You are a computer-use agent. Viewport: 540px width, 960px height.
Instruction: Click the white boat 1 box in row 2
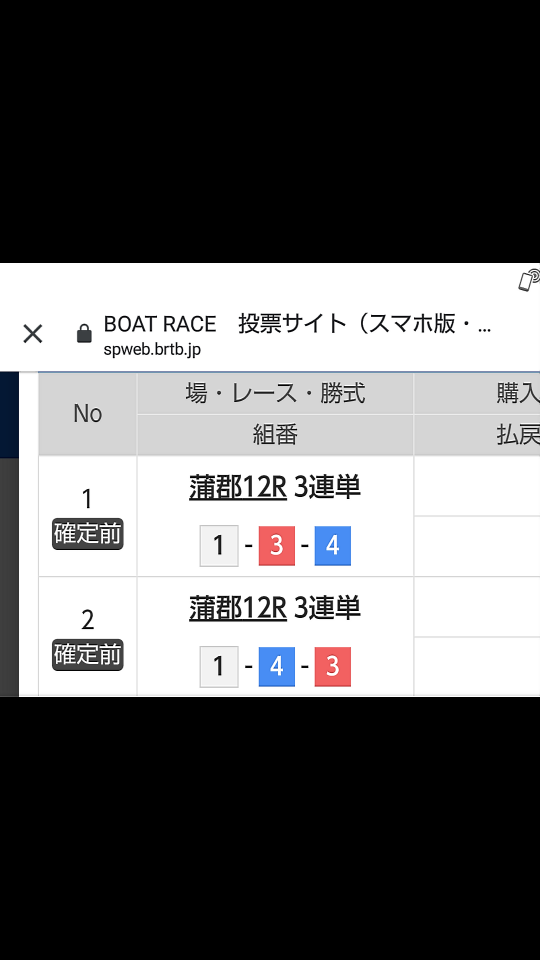(x=219, y=666)
